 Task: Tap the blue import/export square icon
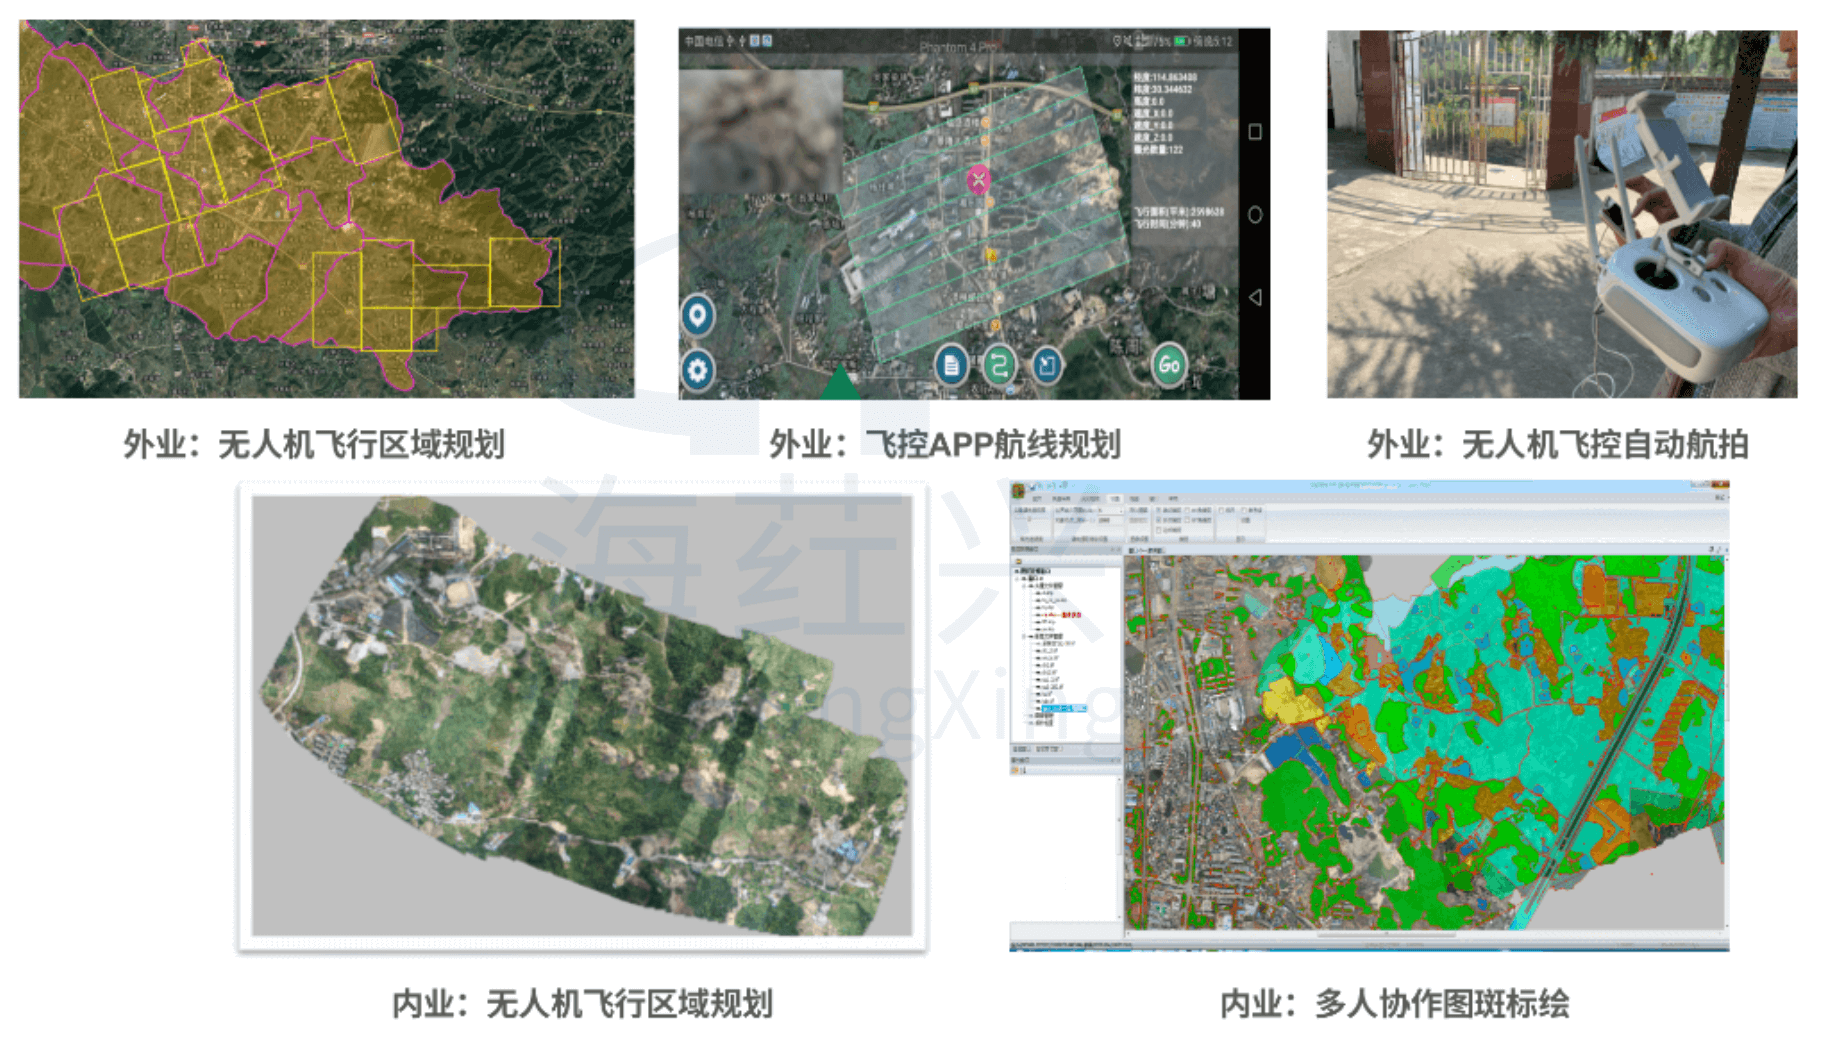click(1046, 365)
